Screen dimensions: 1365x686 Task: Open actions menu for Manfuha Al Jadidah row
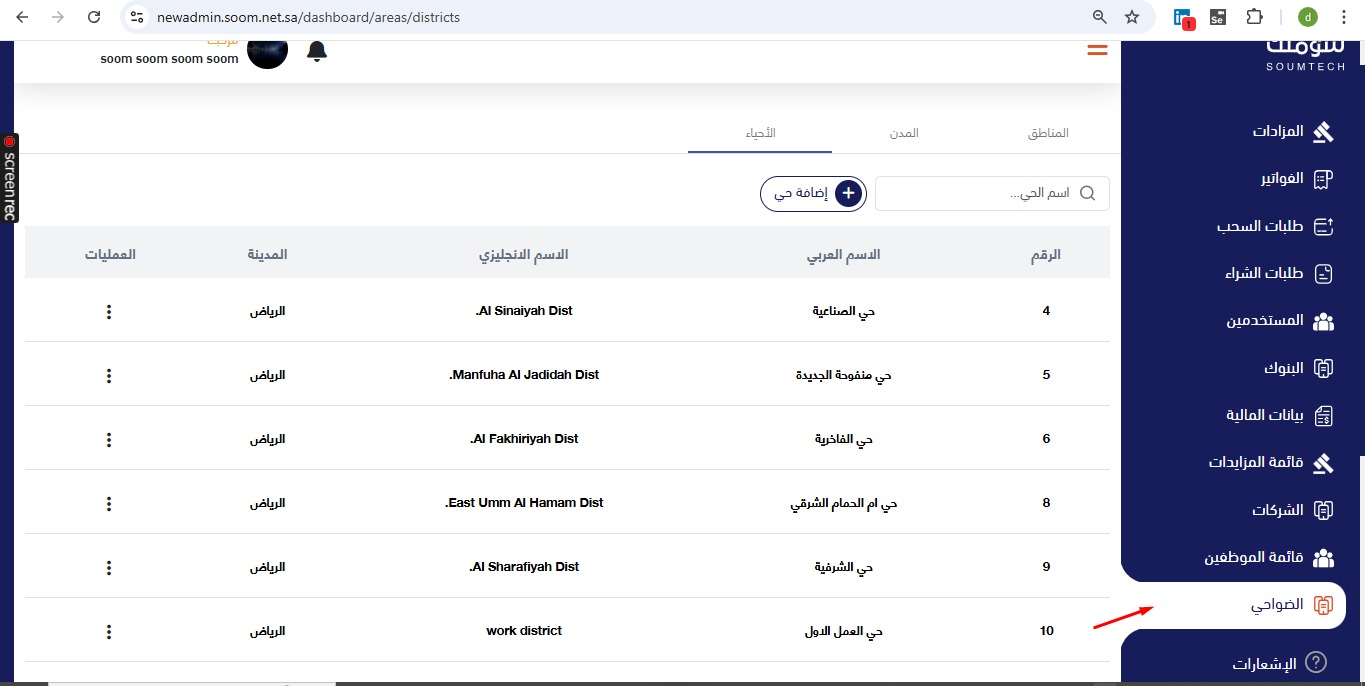click(109, 376)
